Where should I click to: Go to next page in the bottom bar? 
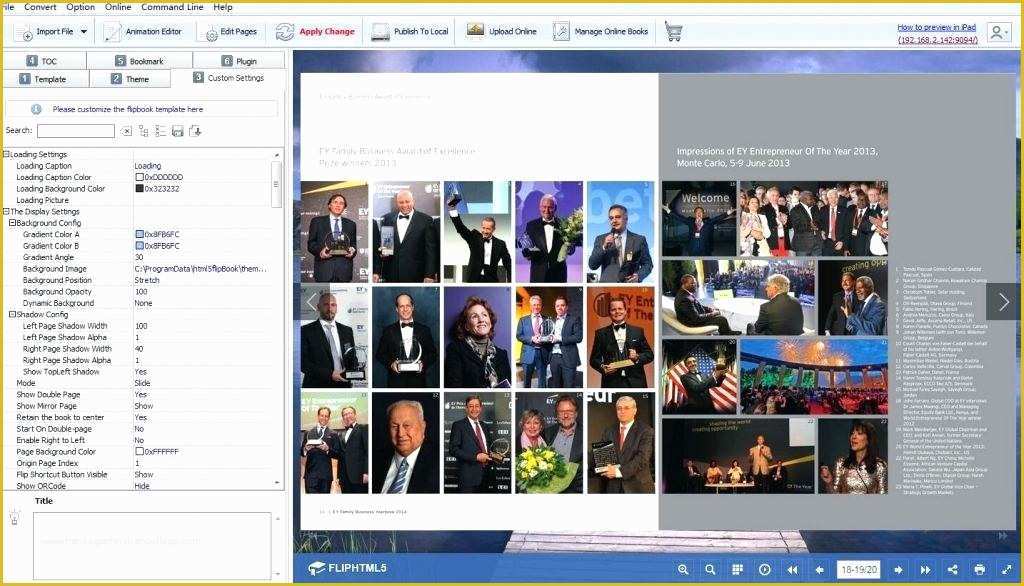click(x=899, y=570)
